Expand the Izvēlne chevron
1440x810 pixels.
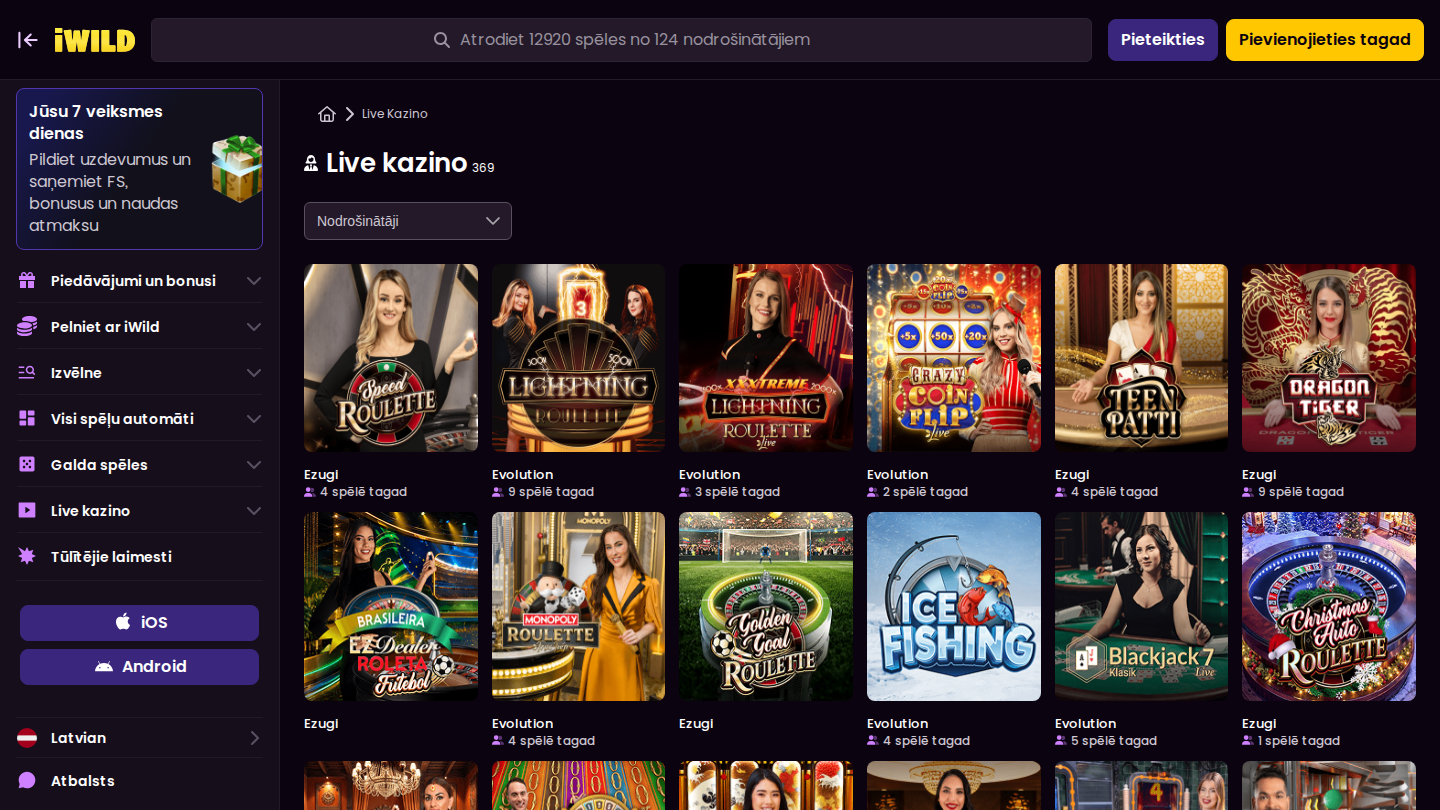tap(254, 373)
